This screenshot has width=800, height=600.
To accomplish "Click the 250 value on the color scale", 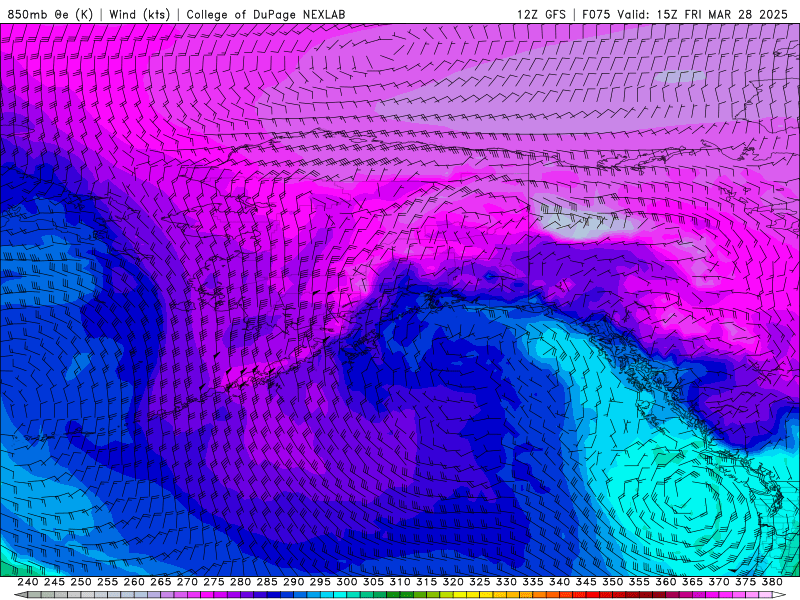I will click(x=81, y=582).
